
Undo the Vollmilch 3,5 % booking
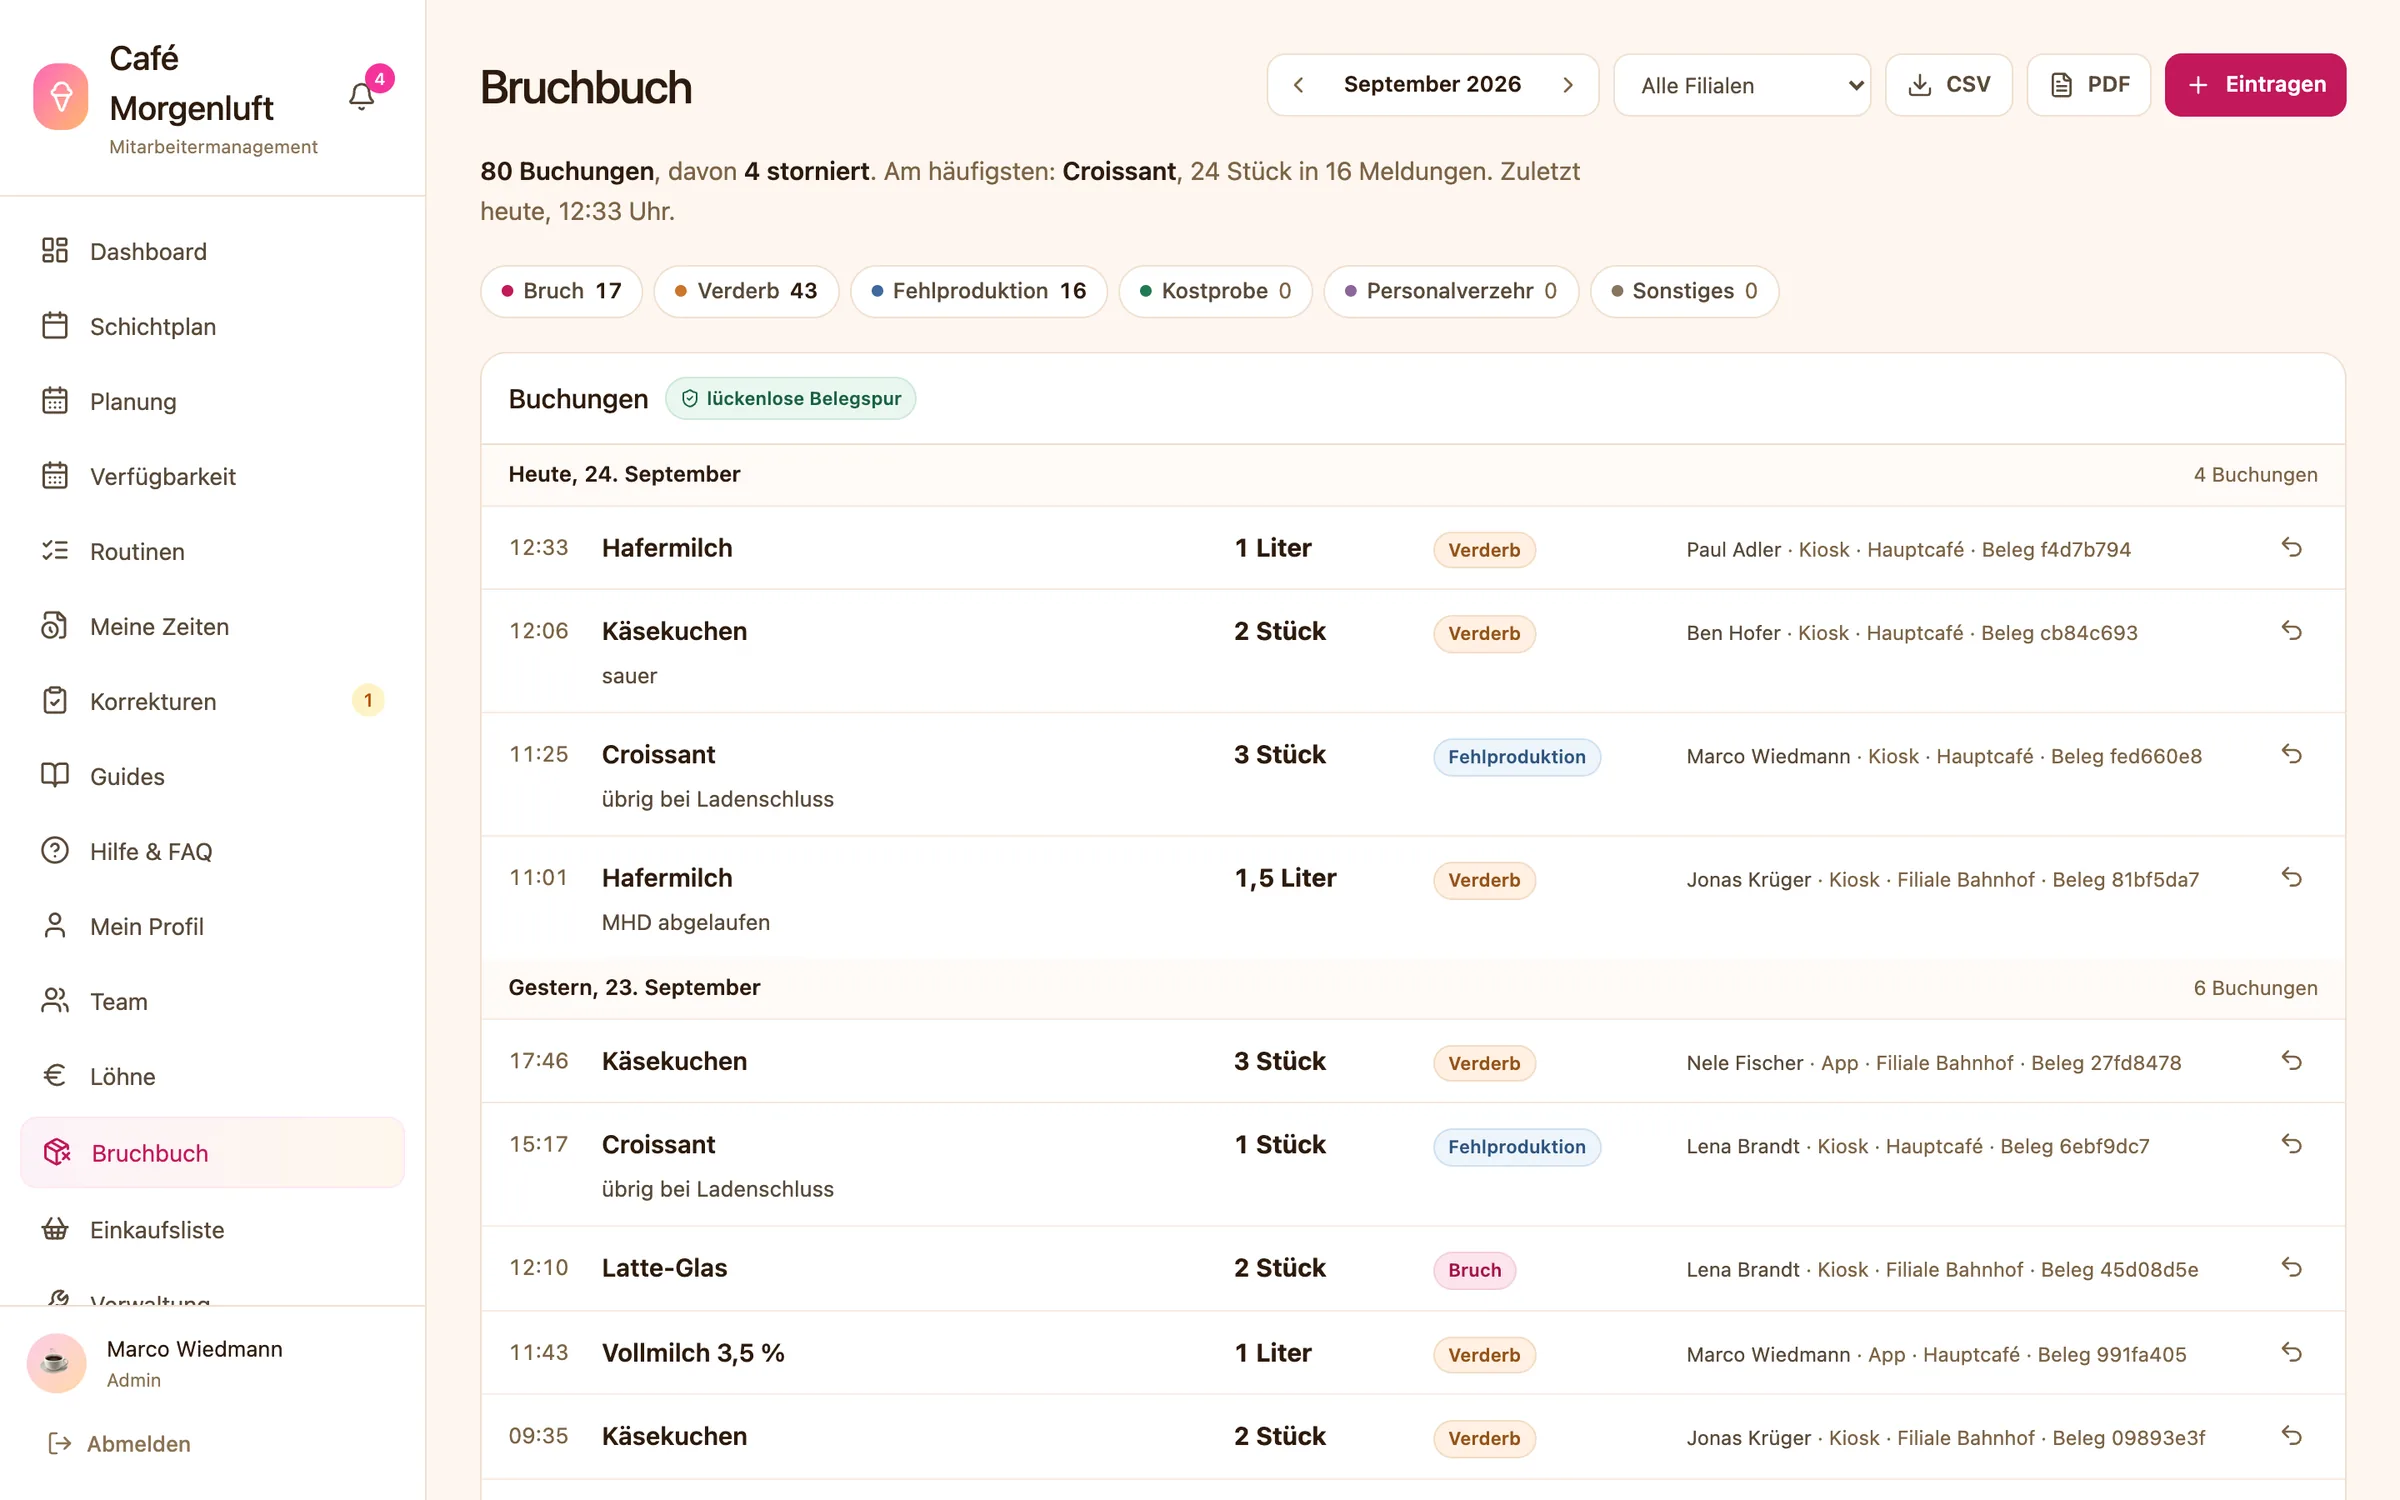[2292, 1352]
